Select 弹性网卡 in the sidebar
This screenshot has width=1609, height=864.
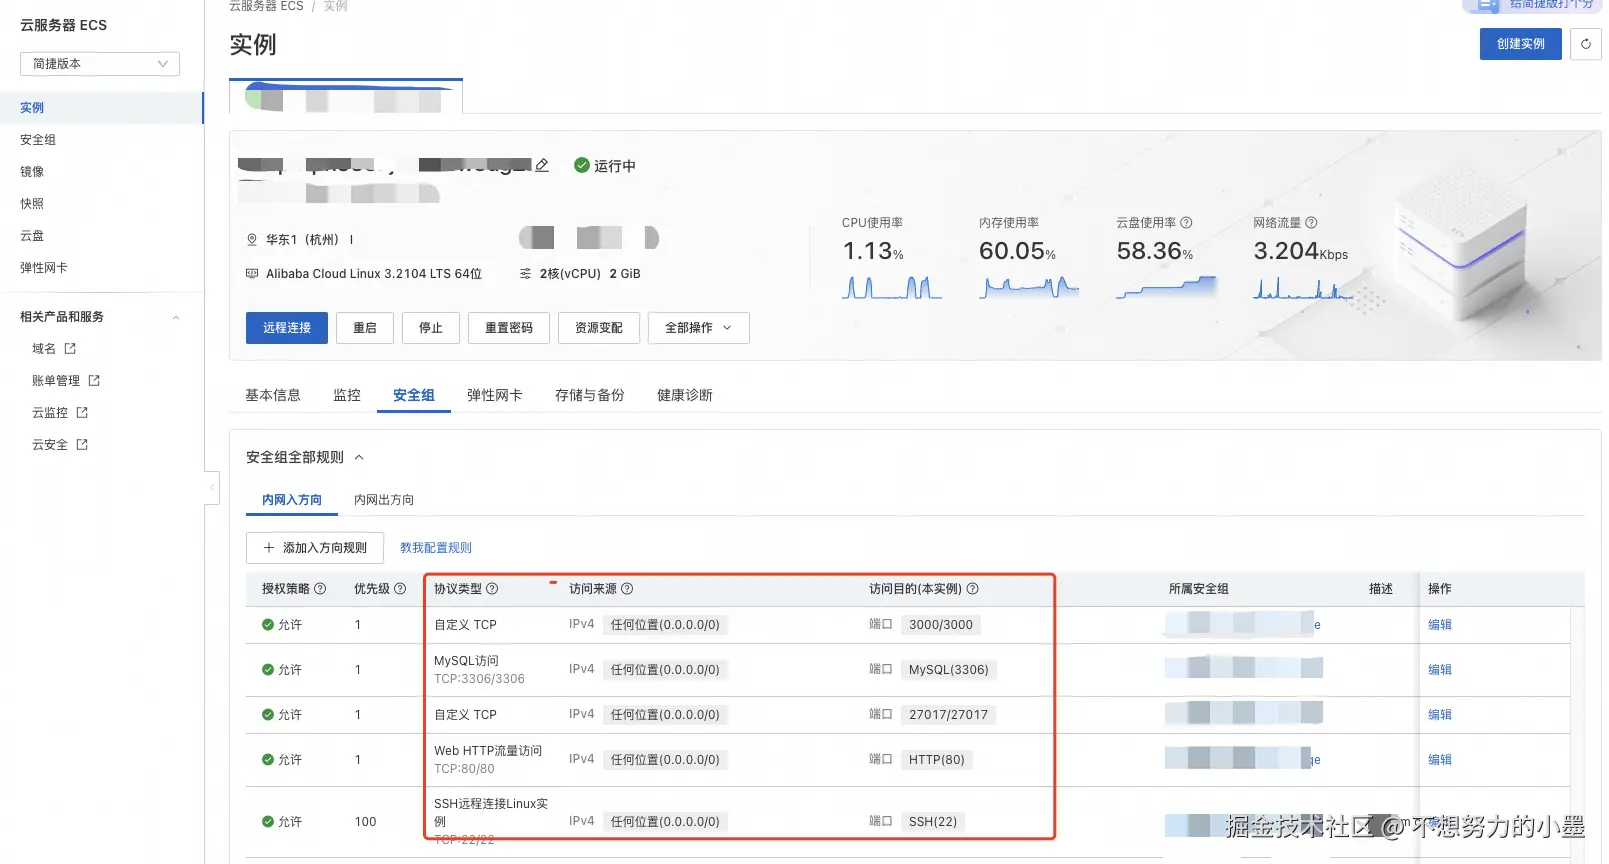101,268
